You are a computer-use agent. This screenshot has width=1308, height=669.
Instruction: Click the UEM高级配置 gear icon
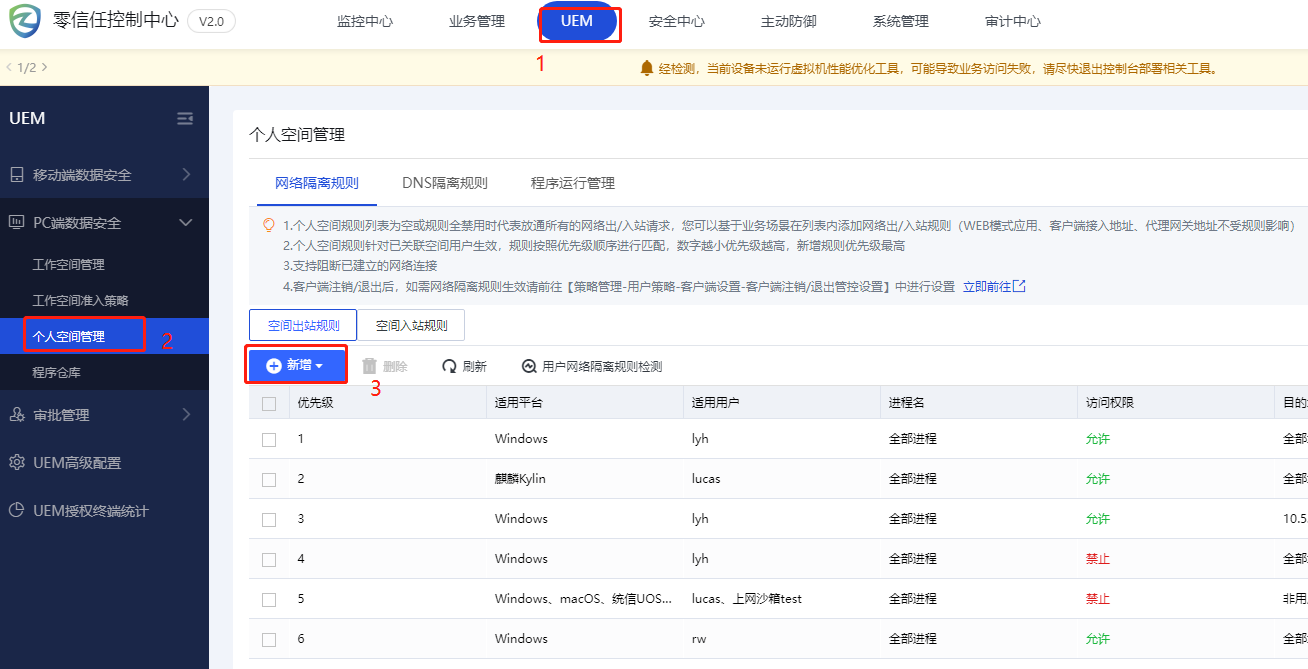pyautogui.click(x=17, y=463)
